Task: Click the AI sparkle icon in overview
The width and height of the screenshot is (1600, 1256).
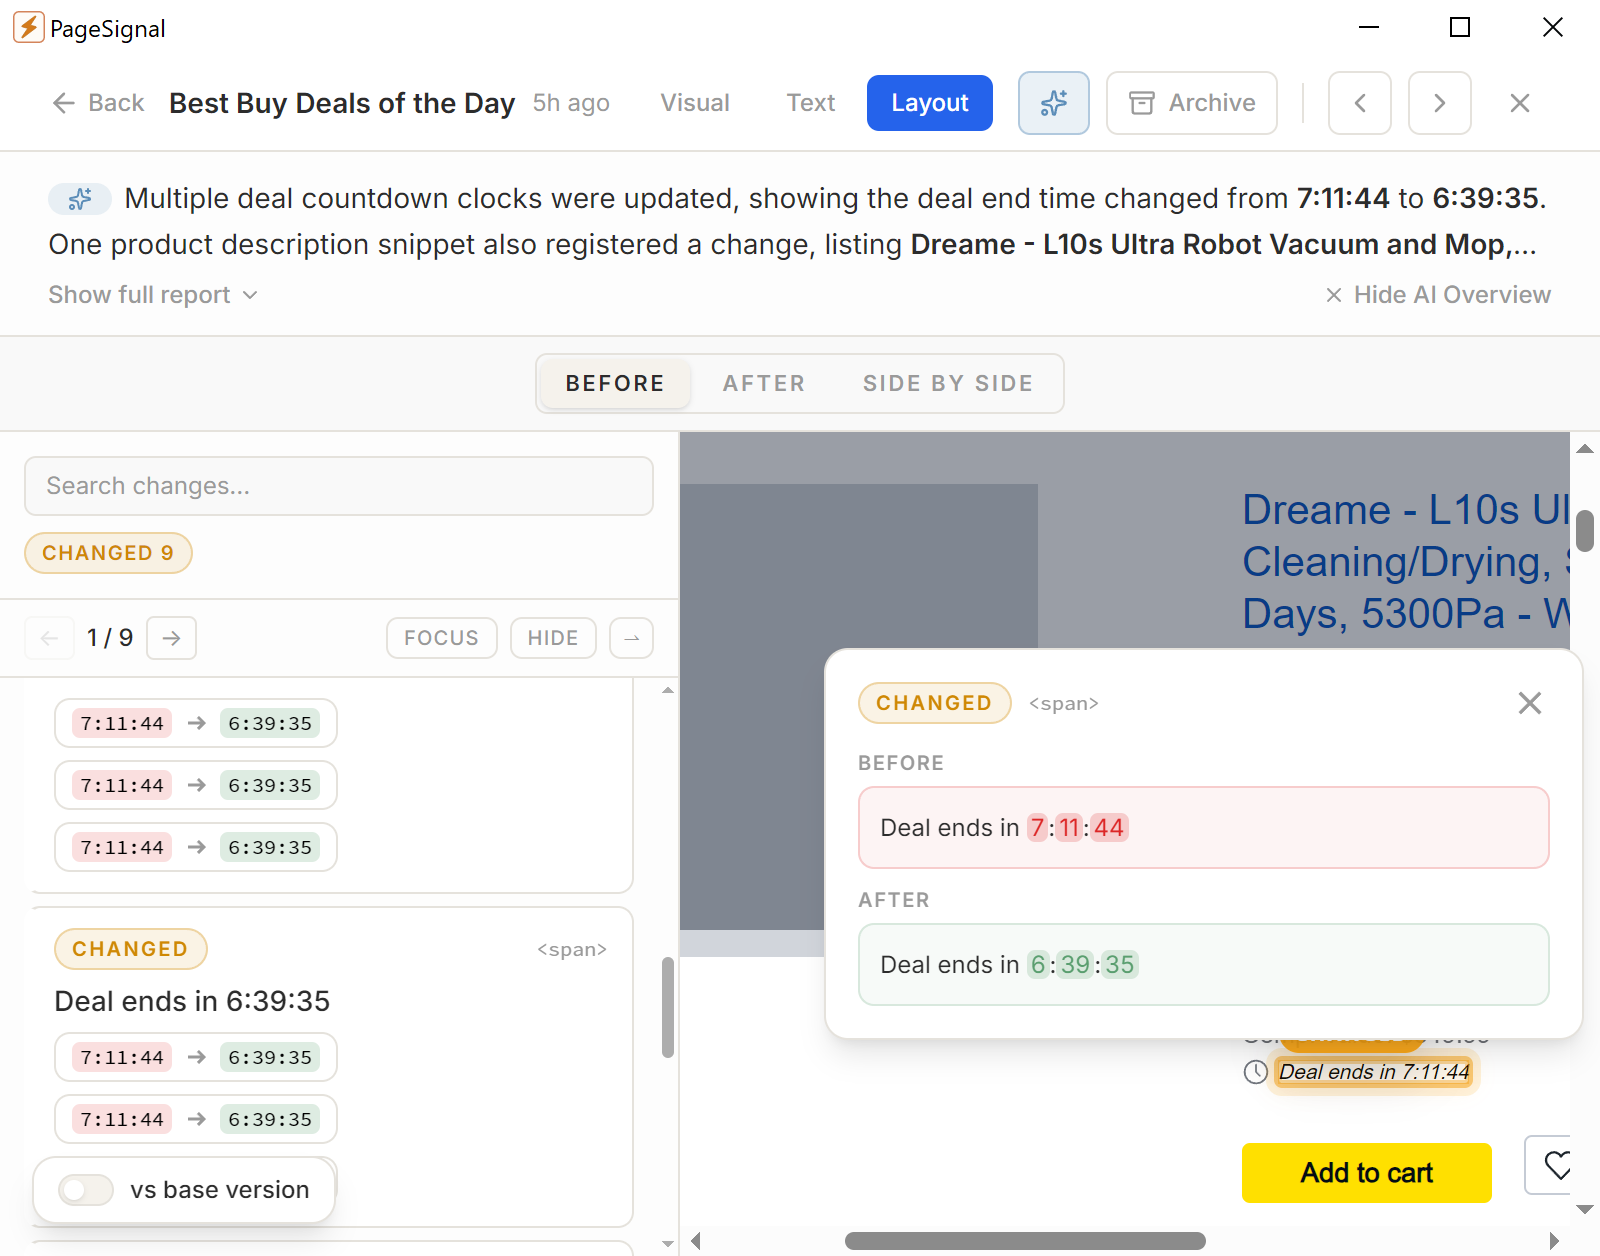Action: tap(80, 199)
